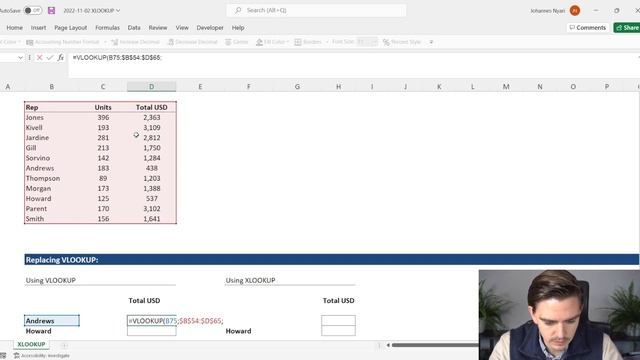Click Units value 396
Viewport: 640px width, 360px height.
pyautogui.click(x=103, y=118)
